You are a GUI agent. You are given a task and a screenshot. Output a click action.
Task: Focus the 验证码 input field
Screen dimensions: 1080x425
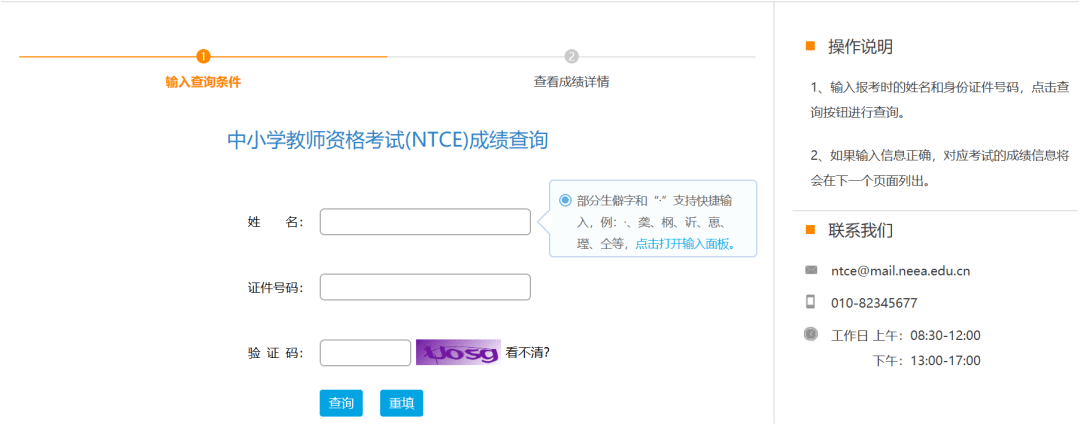click(365, 353)
